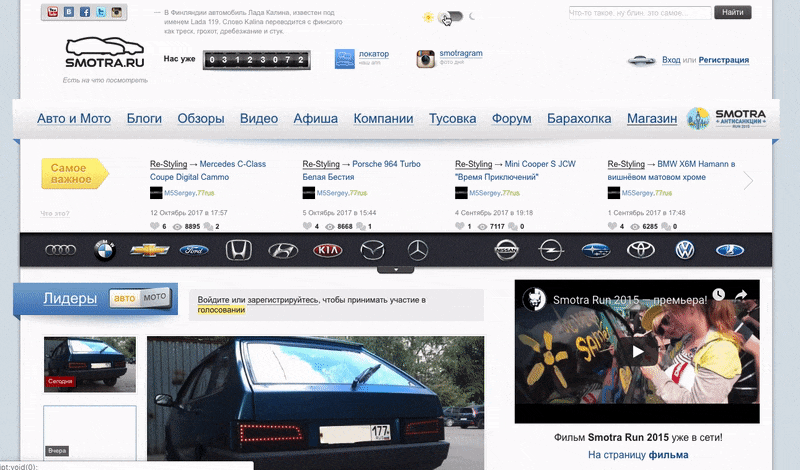Click the blue Локатор app icon
The height and width of the screenshot is (470, 800).
coord(344,59)
